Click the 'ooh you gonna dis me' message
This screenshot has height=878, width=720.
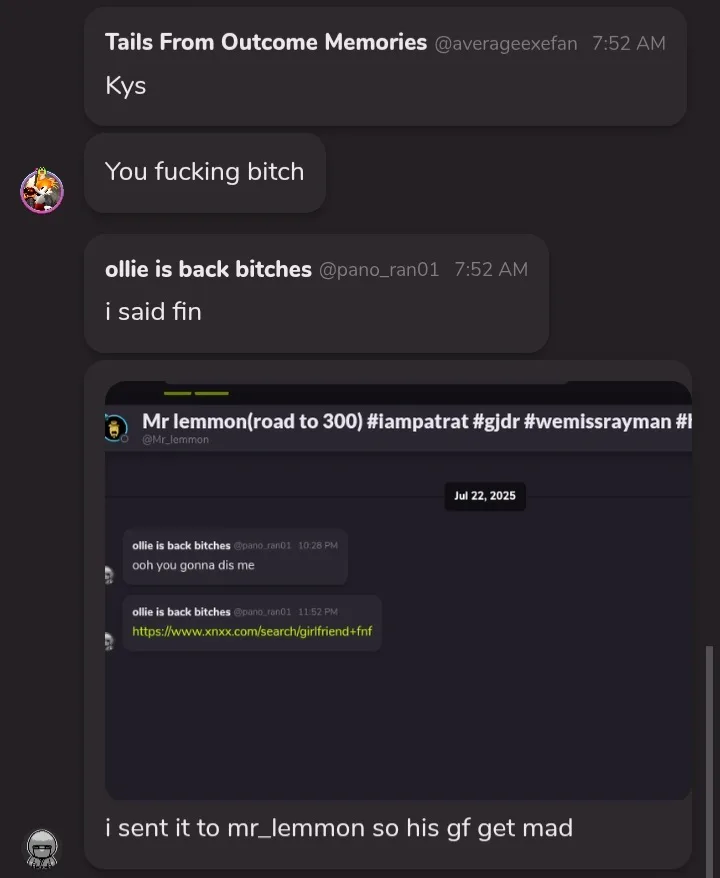pyautogui.click(x=193, y=565)
